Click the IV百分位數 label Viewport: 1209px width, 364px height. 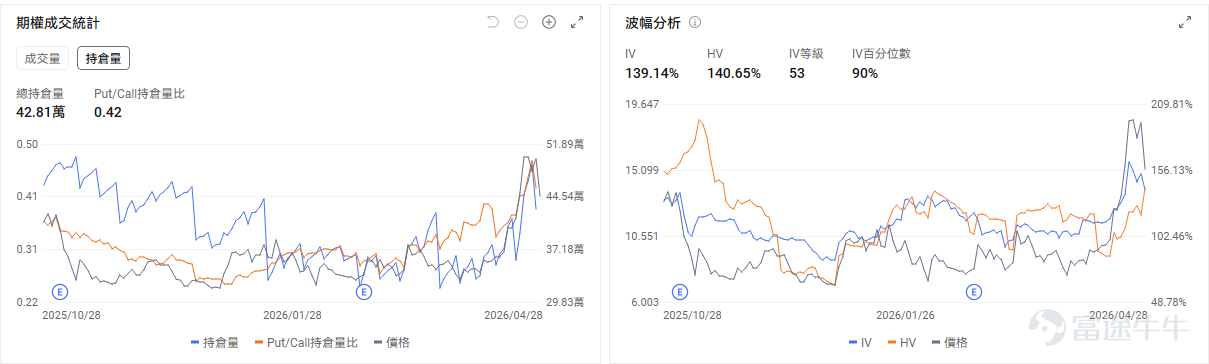coord(881,54)
